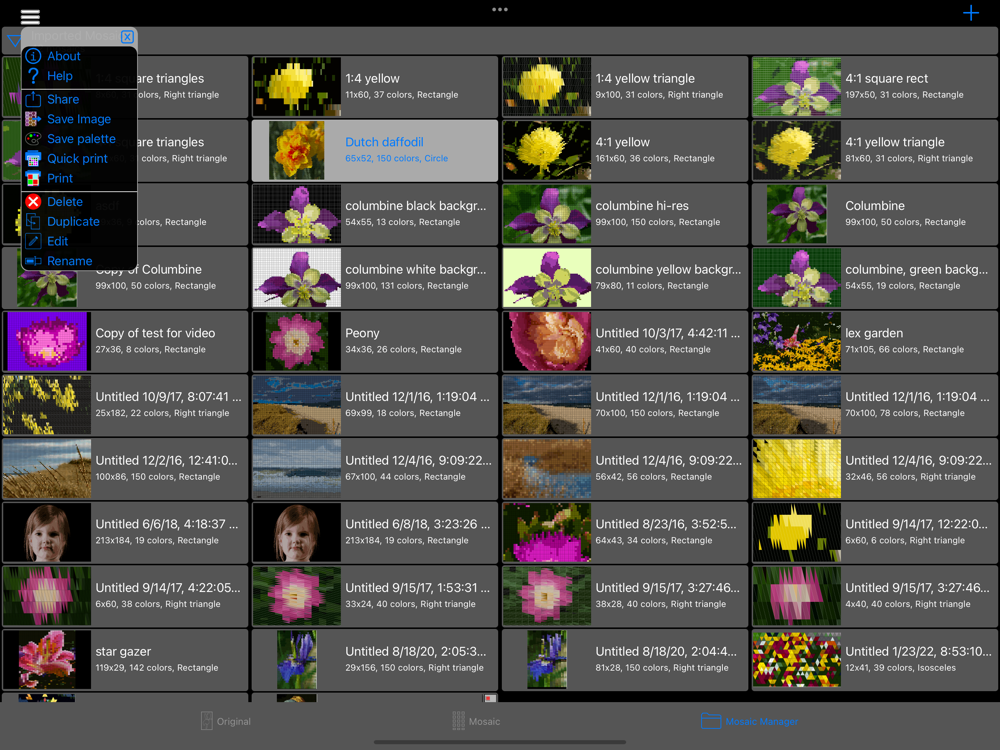Select "Untitled 6/6/18, 4:18:37" title

pos(166,524)
